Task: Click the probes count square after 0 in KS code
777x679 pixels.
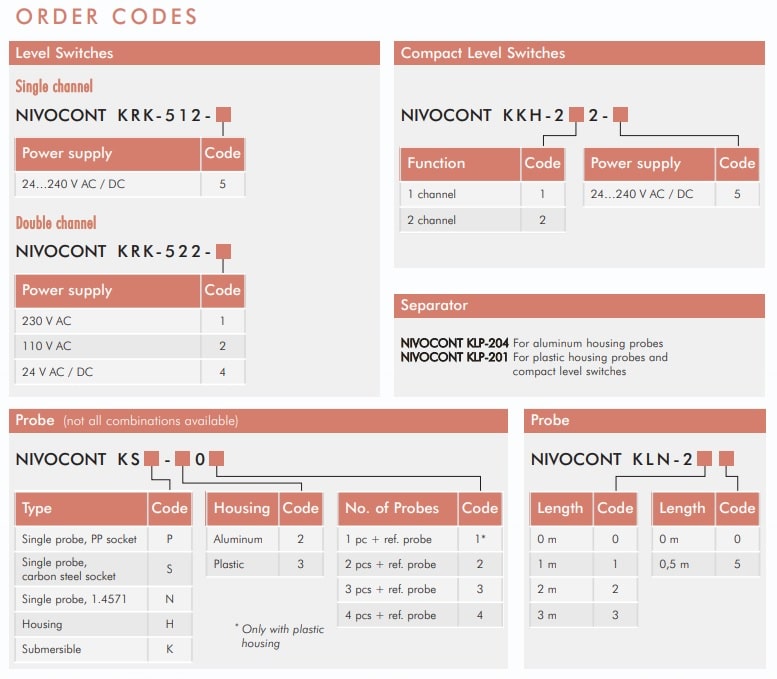Action: 217,458
